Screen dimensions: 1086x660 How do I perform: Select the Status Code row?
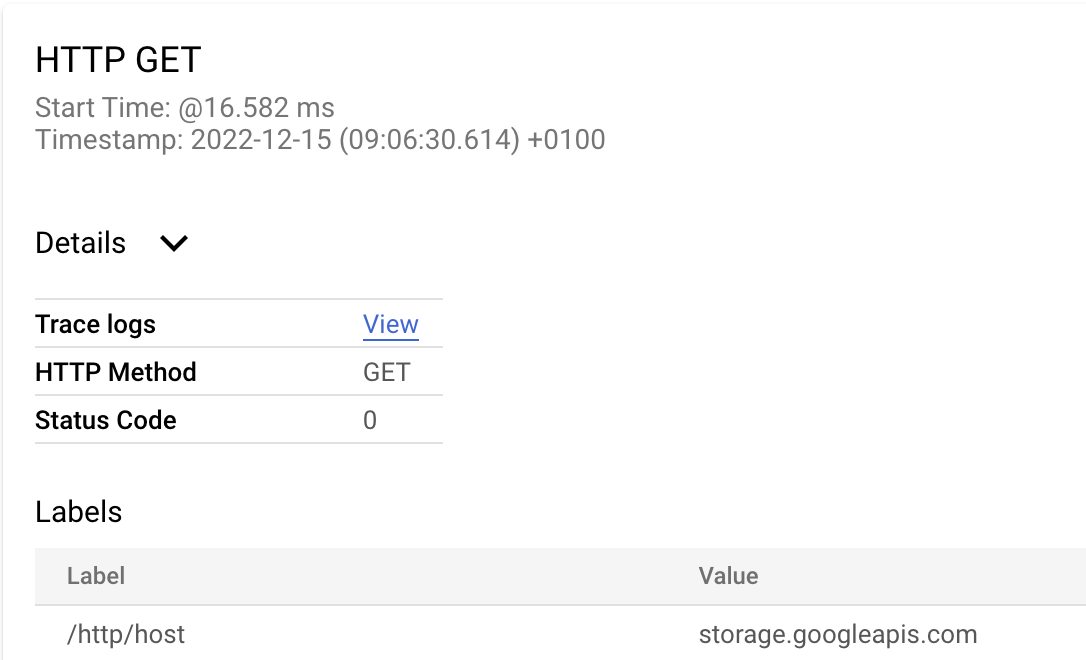[105, 420]
